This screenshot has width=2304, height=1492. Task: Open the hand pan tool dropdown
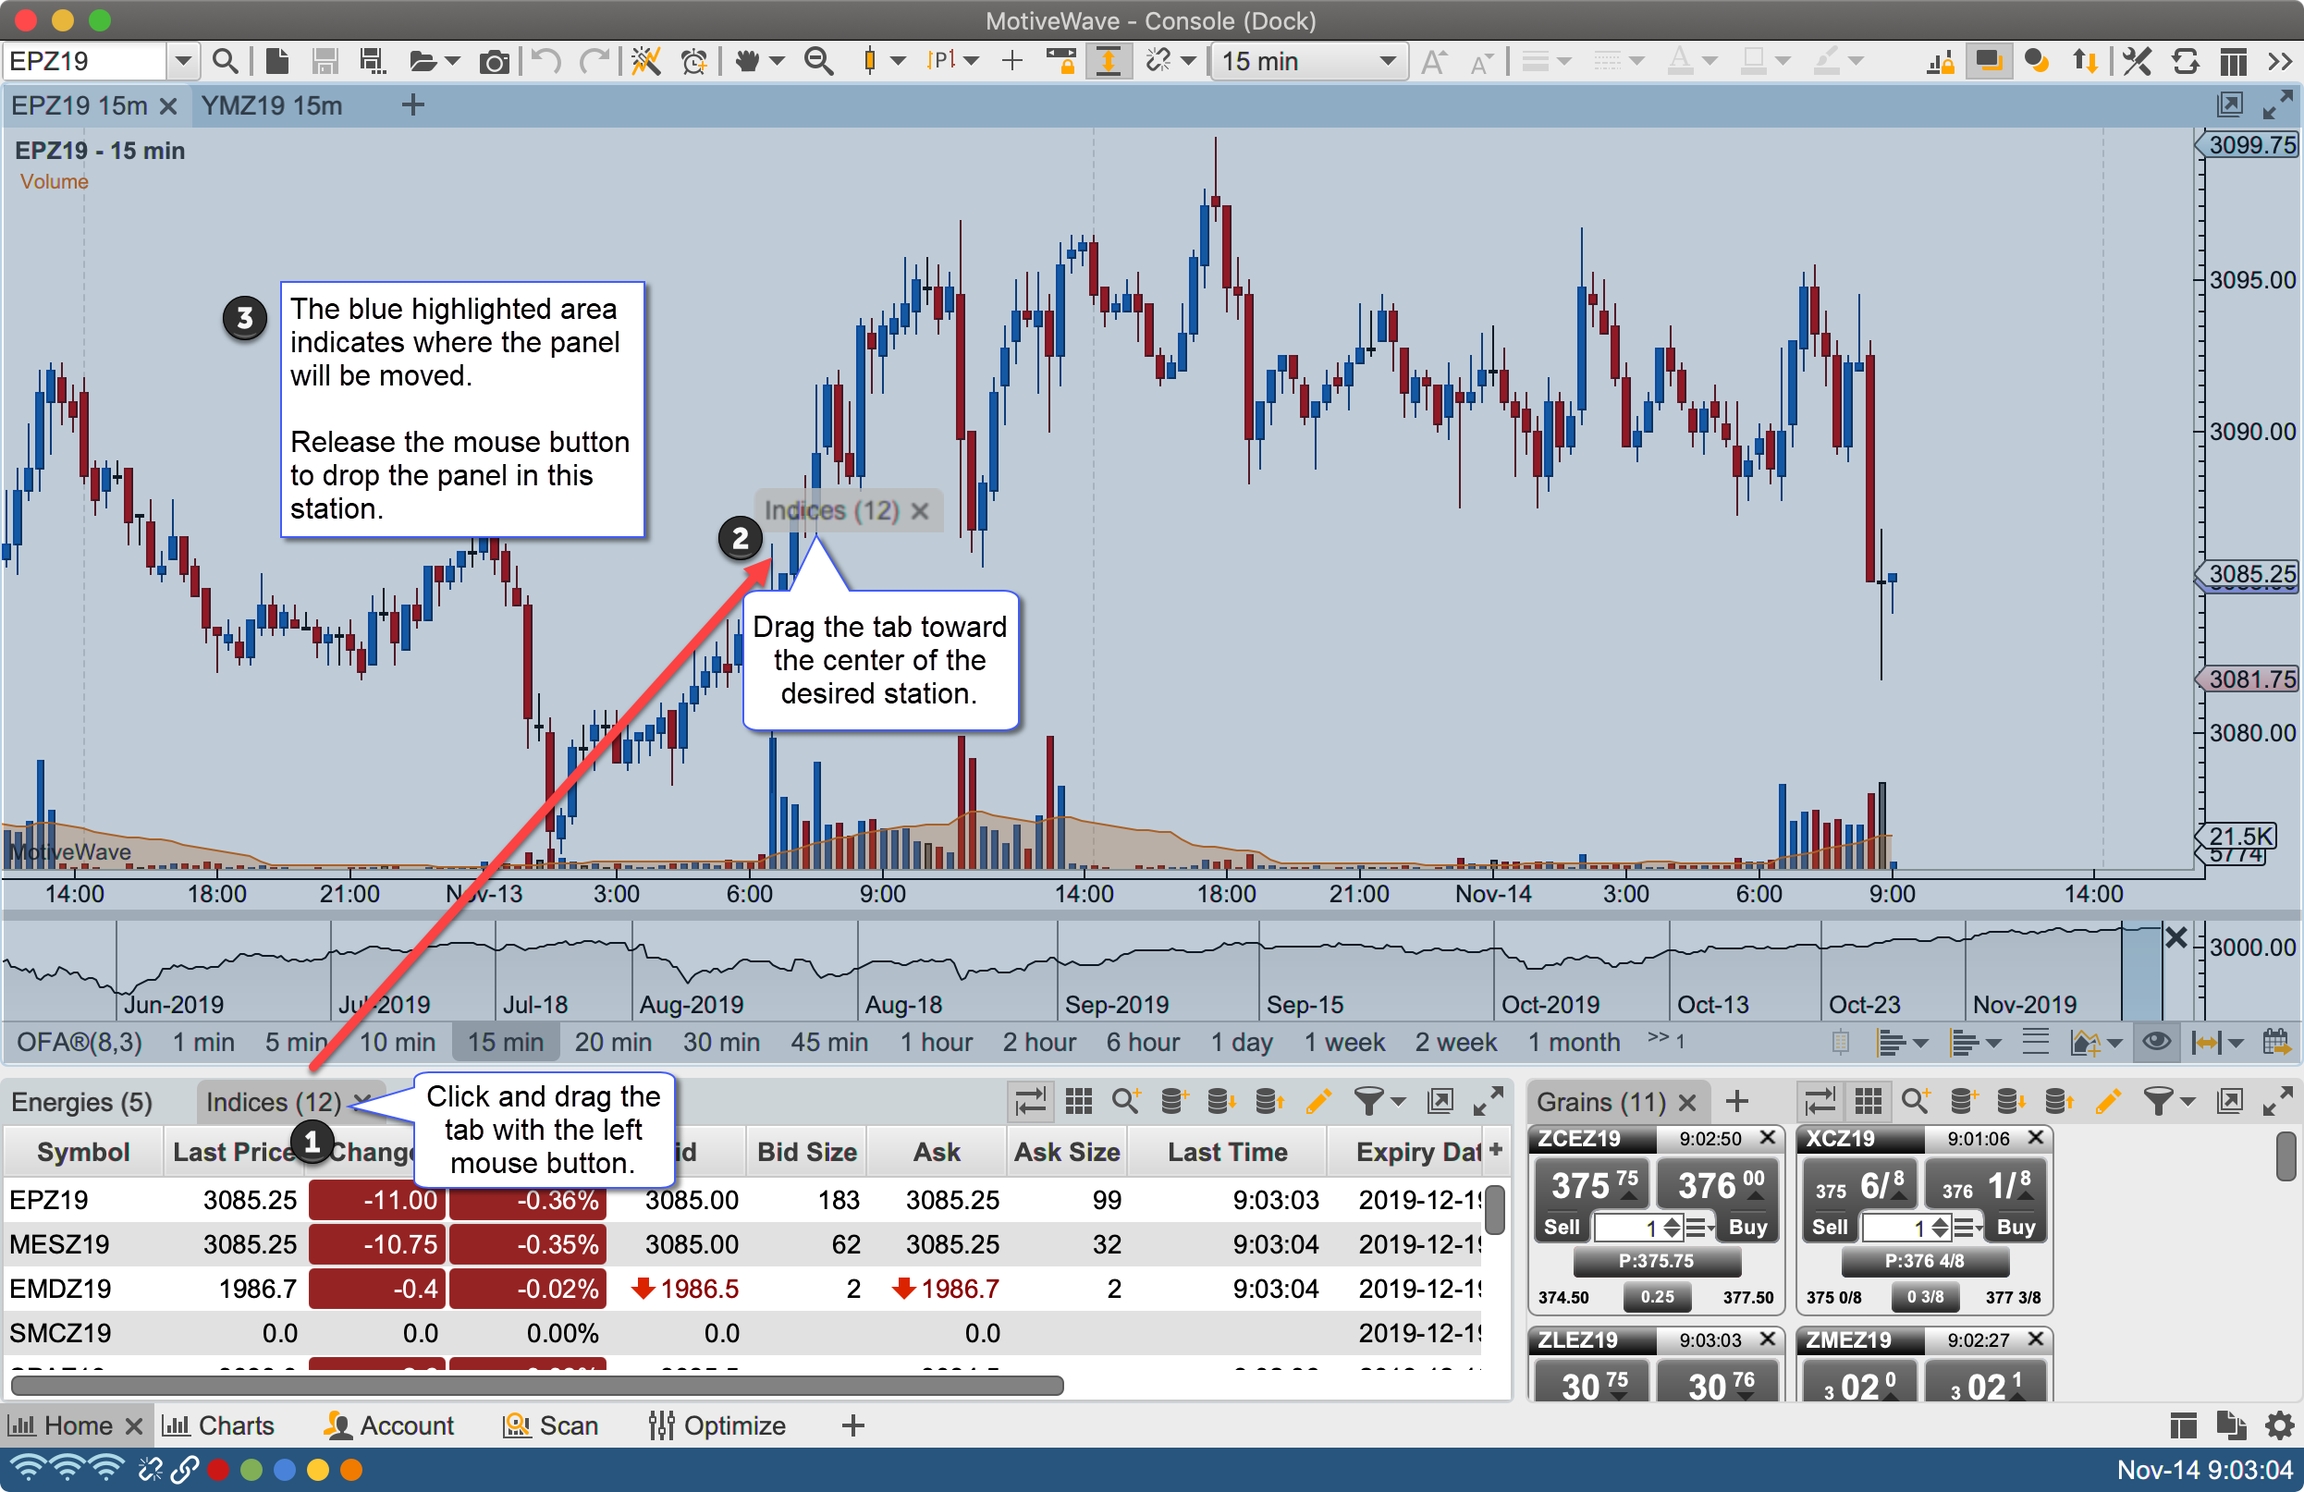tap(777, 61)
